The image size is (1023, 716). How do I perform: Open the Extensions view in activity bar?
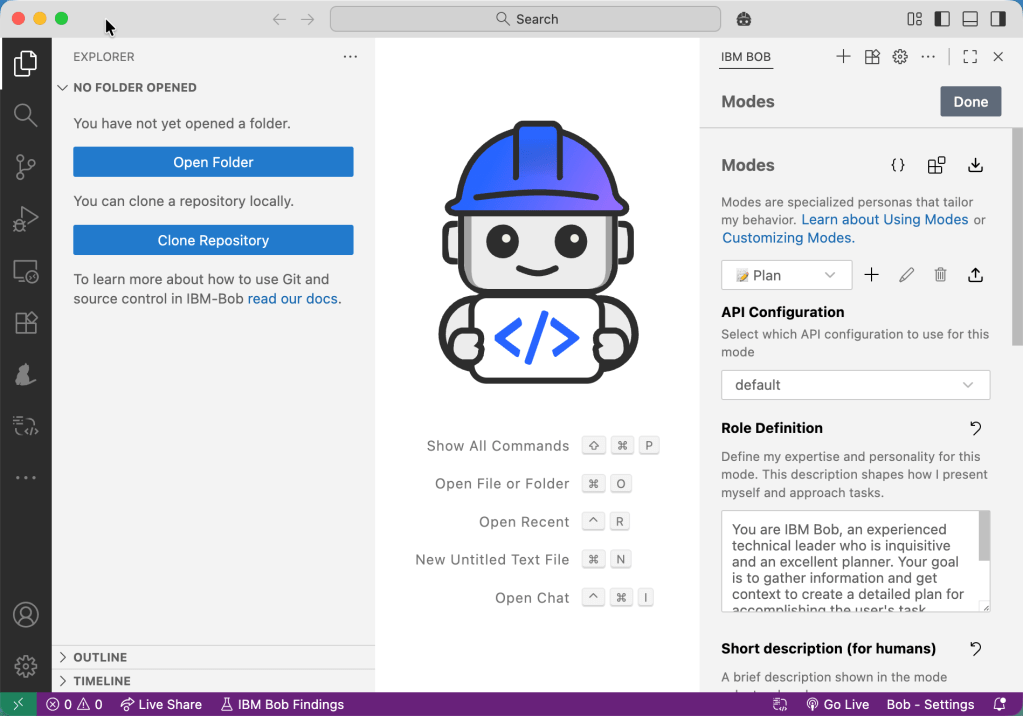coord(25,323)
